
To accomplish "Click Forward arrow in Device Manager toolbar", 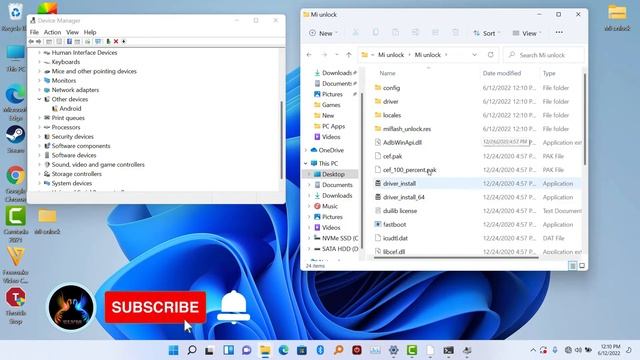I will [38, 42].
